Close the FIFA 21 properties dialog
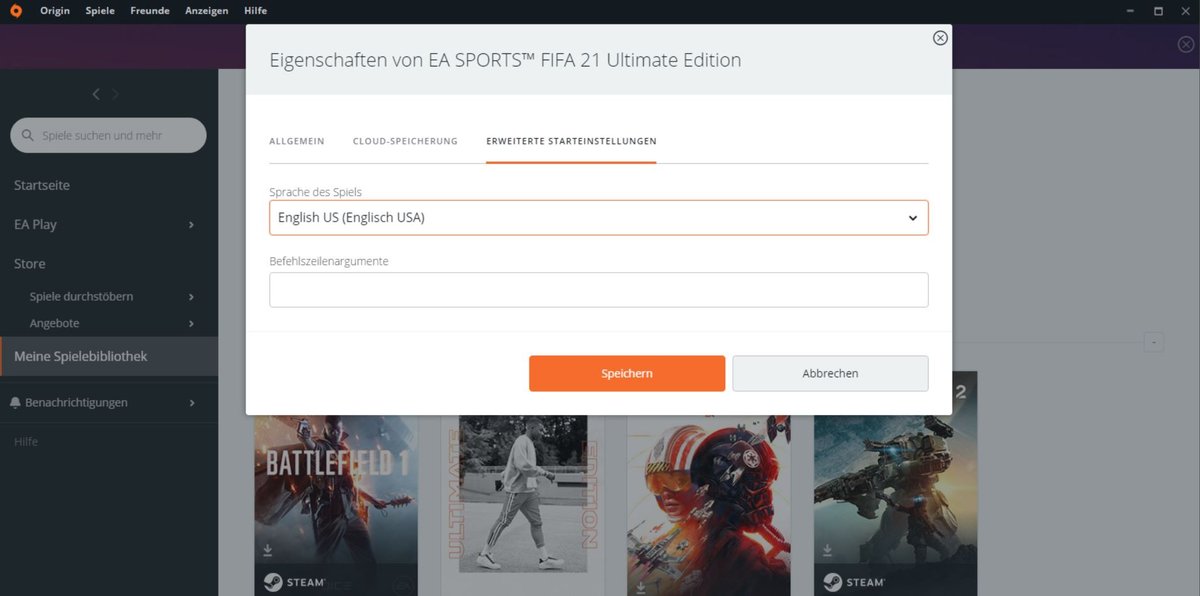This screenshot has width=1200, height=596. 940,38
